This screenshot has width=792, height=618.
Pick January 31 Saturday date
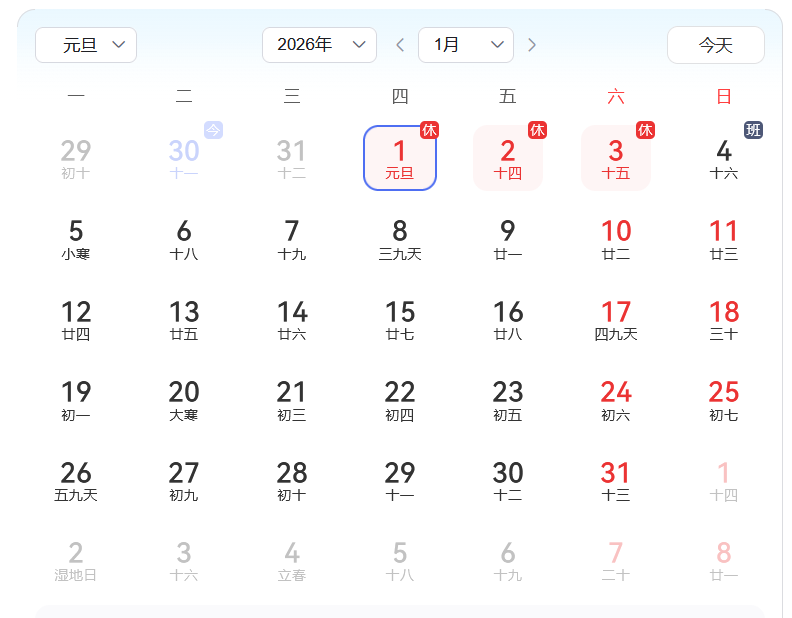tap(616, 480)
